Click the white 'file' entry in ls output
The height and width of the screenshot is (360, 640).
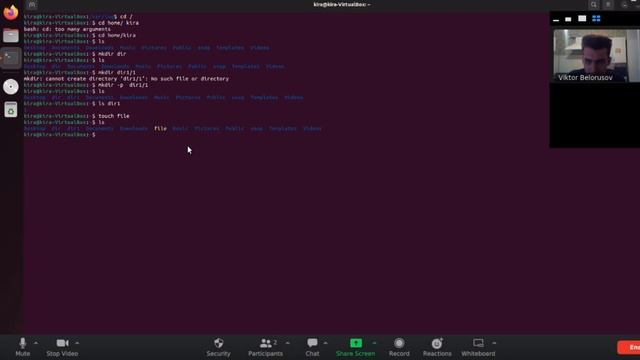160,129
